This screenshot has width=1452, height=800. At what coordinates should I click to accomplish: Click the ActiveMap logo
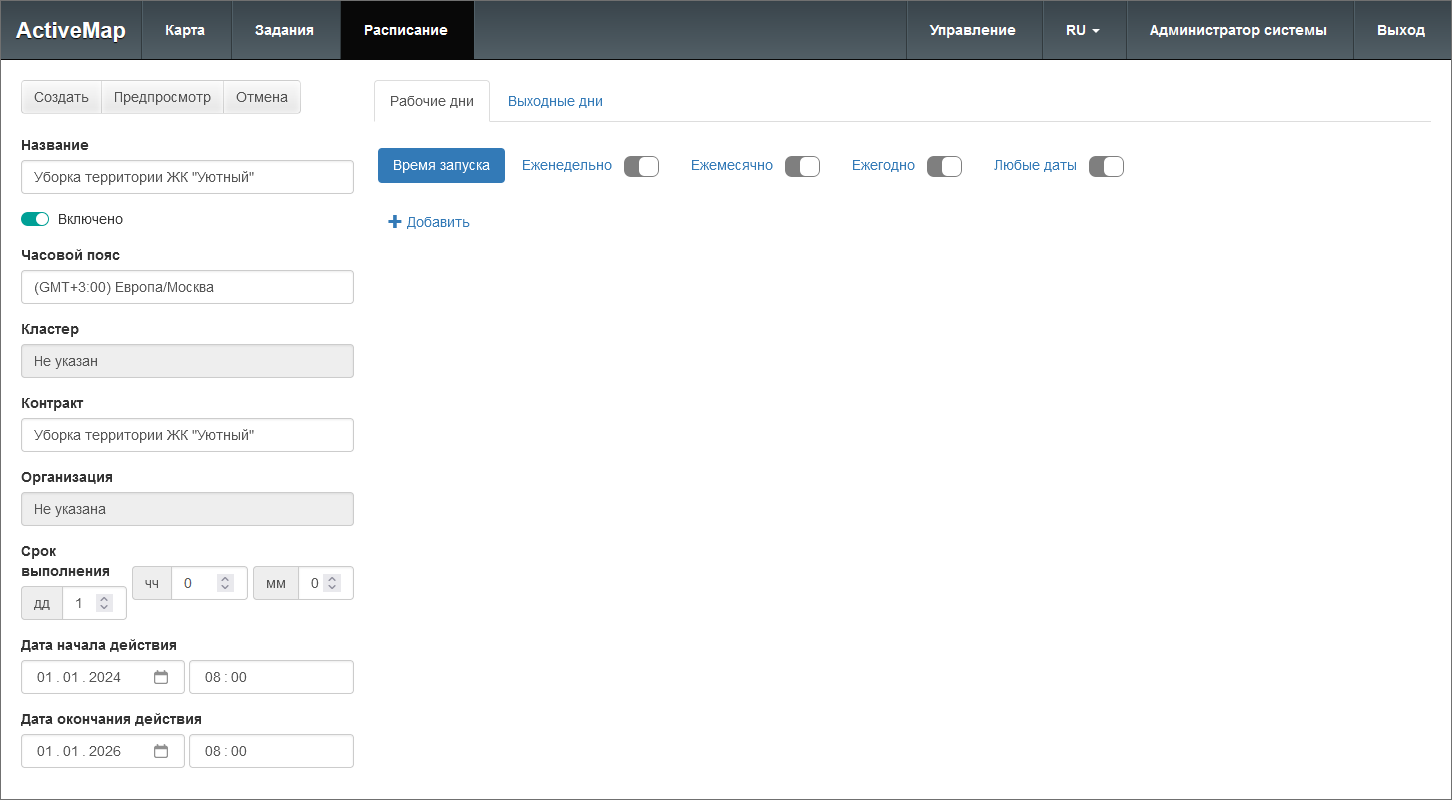(x=71, y=30)
